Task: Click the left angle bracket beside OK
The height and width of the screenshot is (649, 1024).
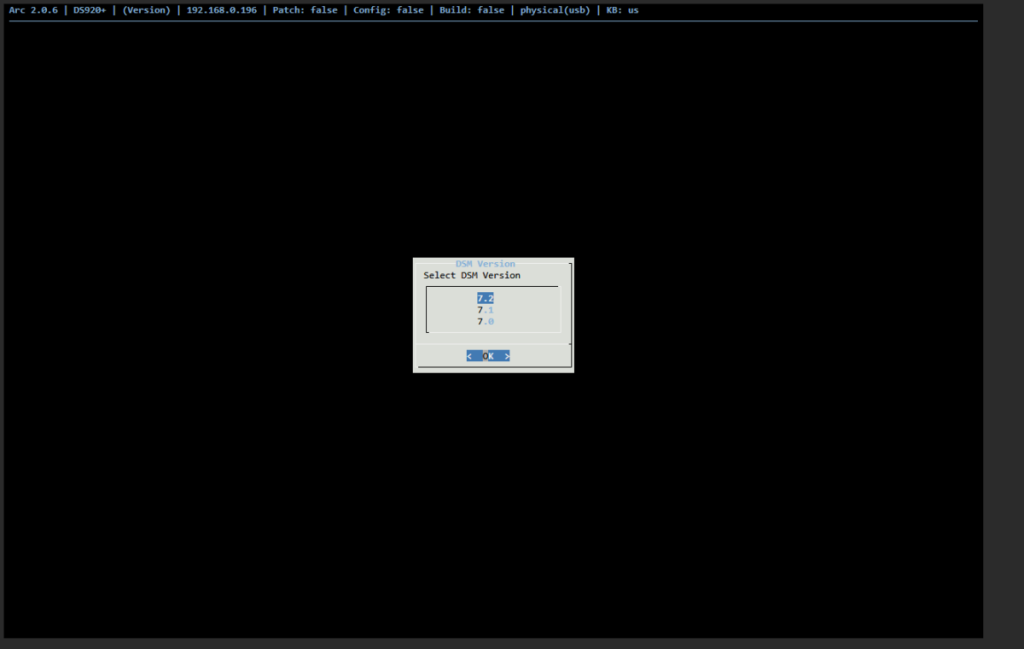Action: [x=469, y=356]
